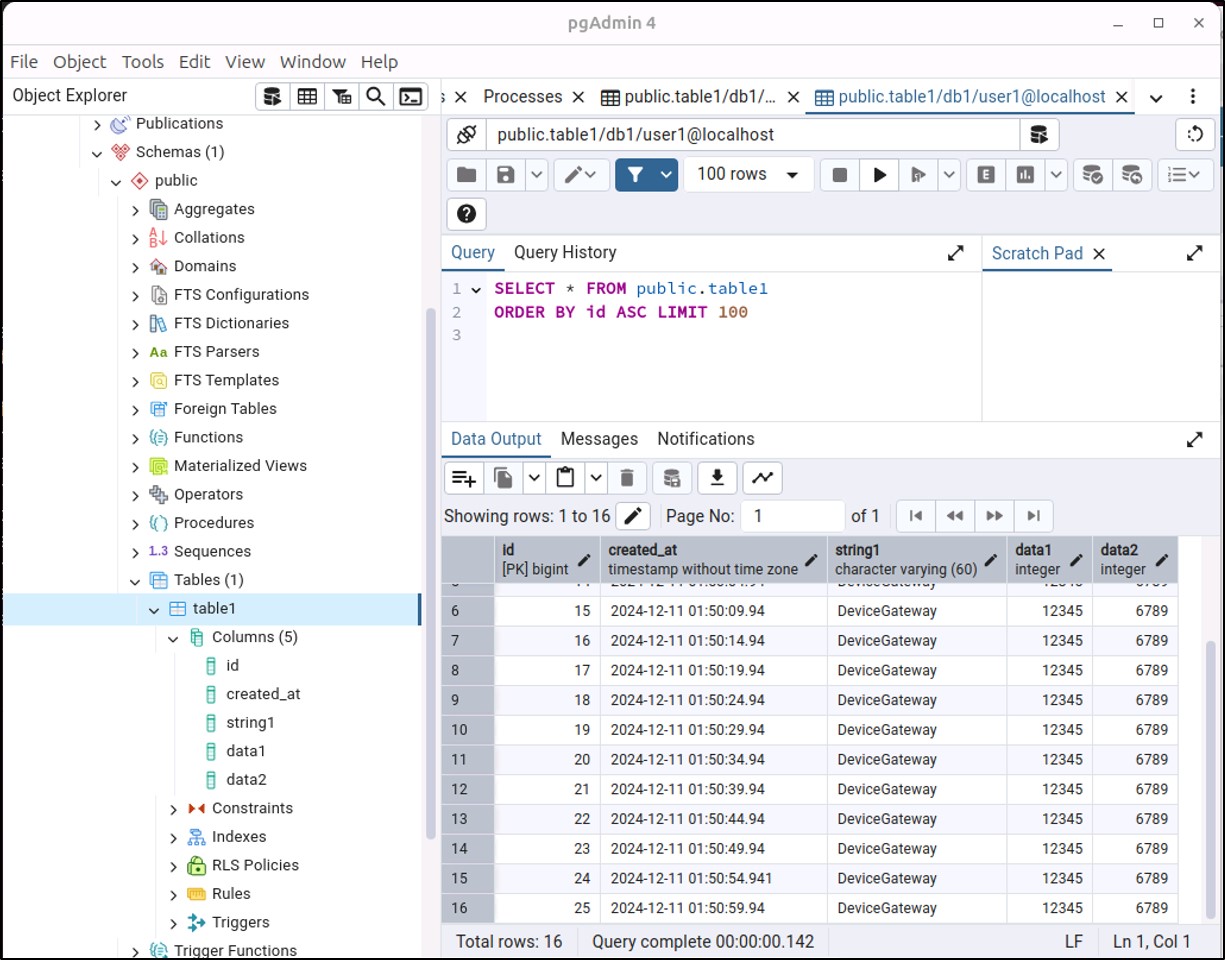Click the edit pencil next to Showing rows

[632, 516]
